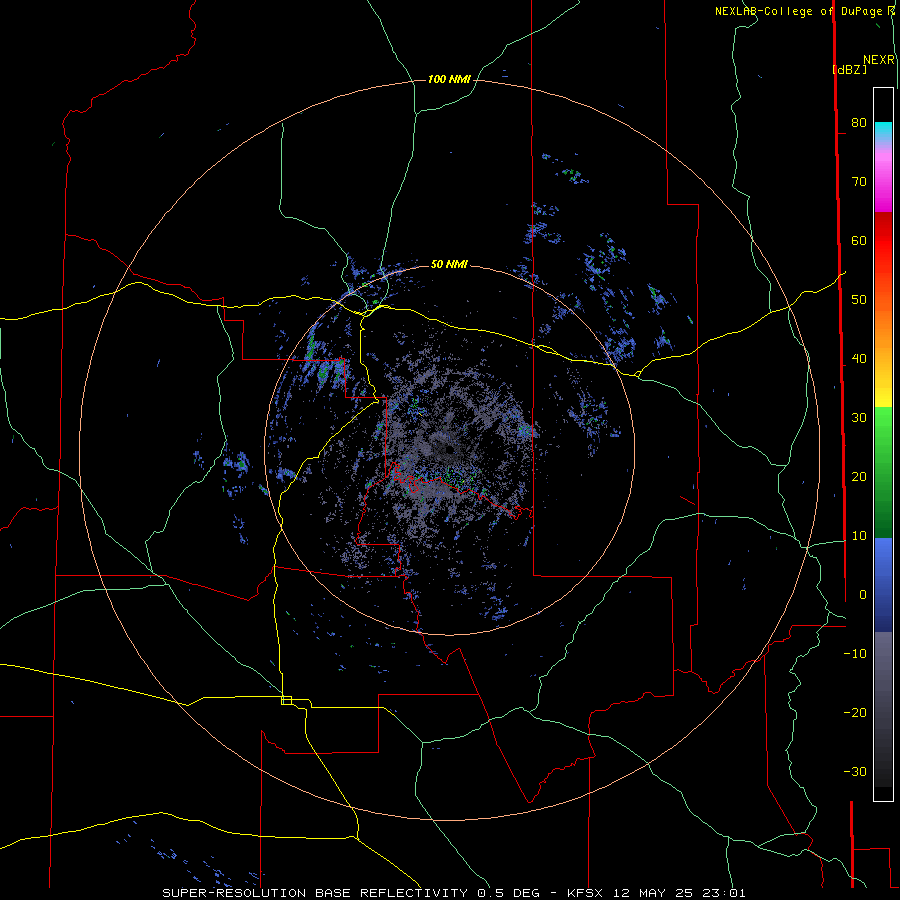900x900 pixels.
Task: Click the blue segment of the color bar
Action: tap(883, 584)
